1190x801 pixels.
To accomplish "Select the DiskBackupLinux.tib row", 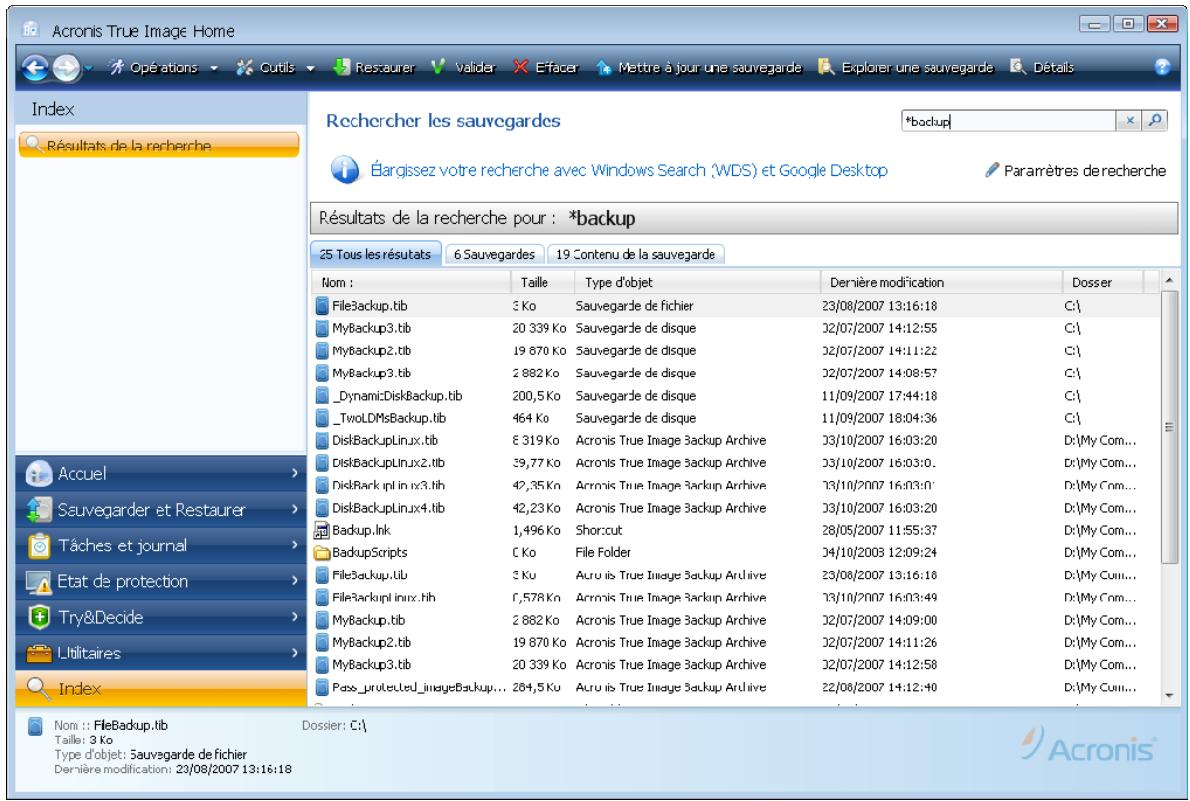I will 735,440.
